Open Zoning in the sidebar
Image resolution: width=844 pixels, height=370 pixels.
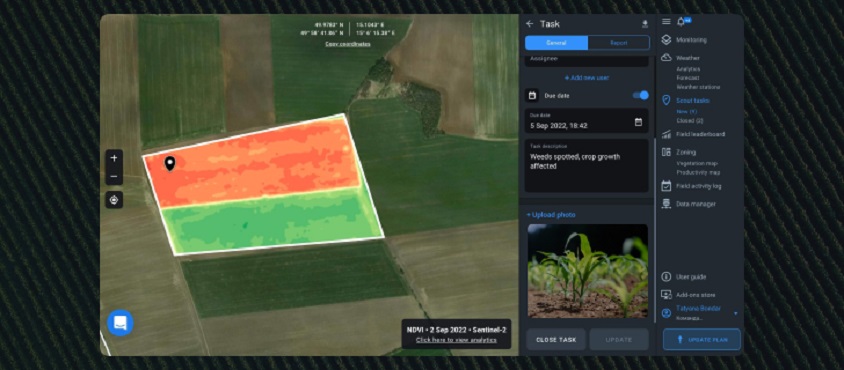(x=686, y=152)
